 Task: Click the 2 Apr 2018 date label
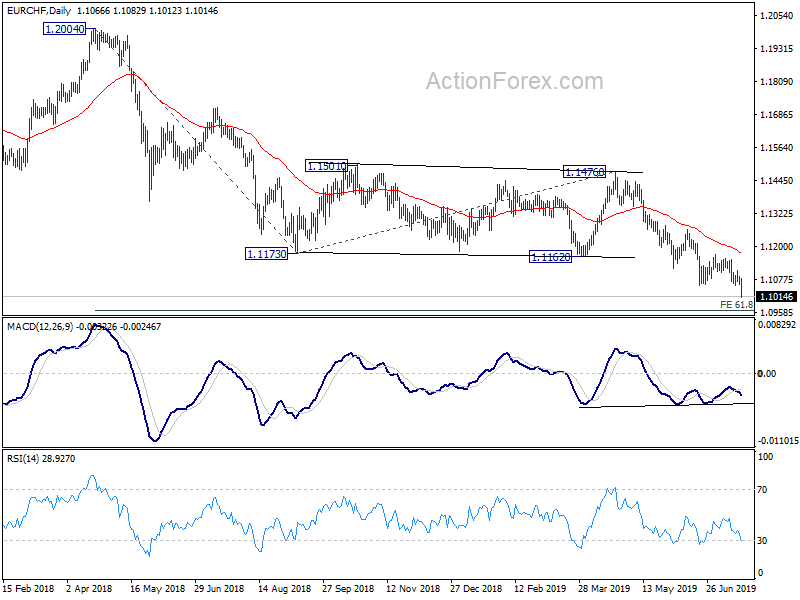89,589
